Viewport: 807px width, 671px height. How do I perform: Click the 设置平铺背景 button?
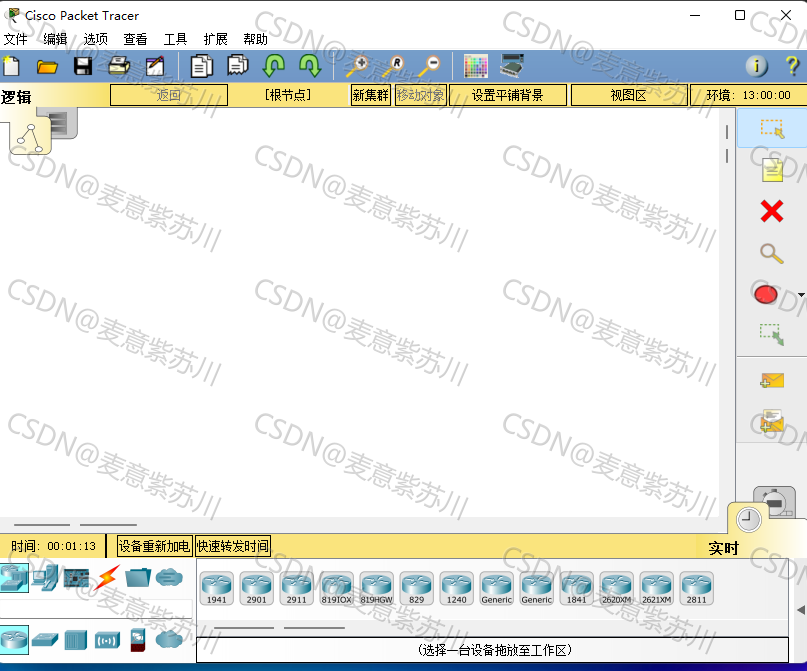[x=507, y=95]
